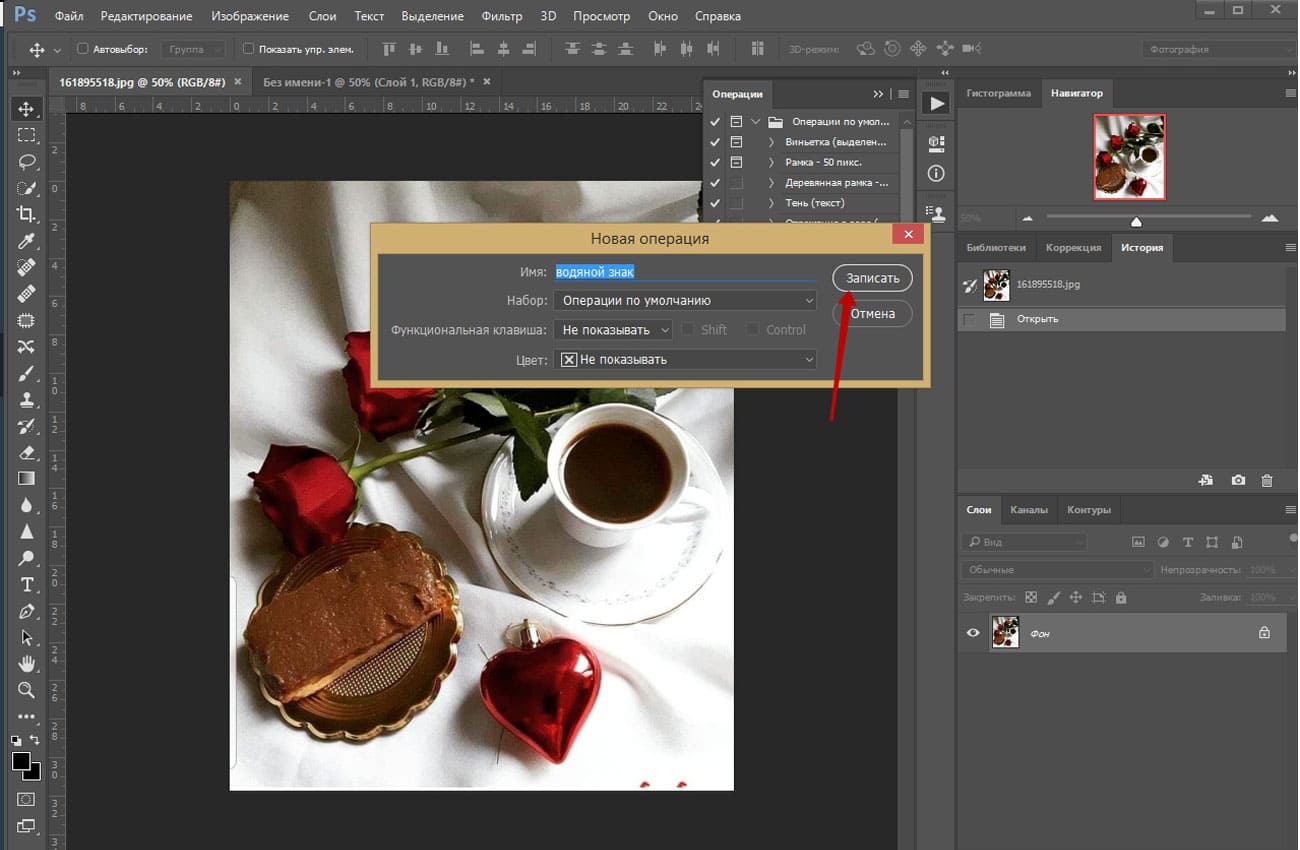Open the Группа auto-select dropdown
1300x850 pixels.
coord(193,49)
